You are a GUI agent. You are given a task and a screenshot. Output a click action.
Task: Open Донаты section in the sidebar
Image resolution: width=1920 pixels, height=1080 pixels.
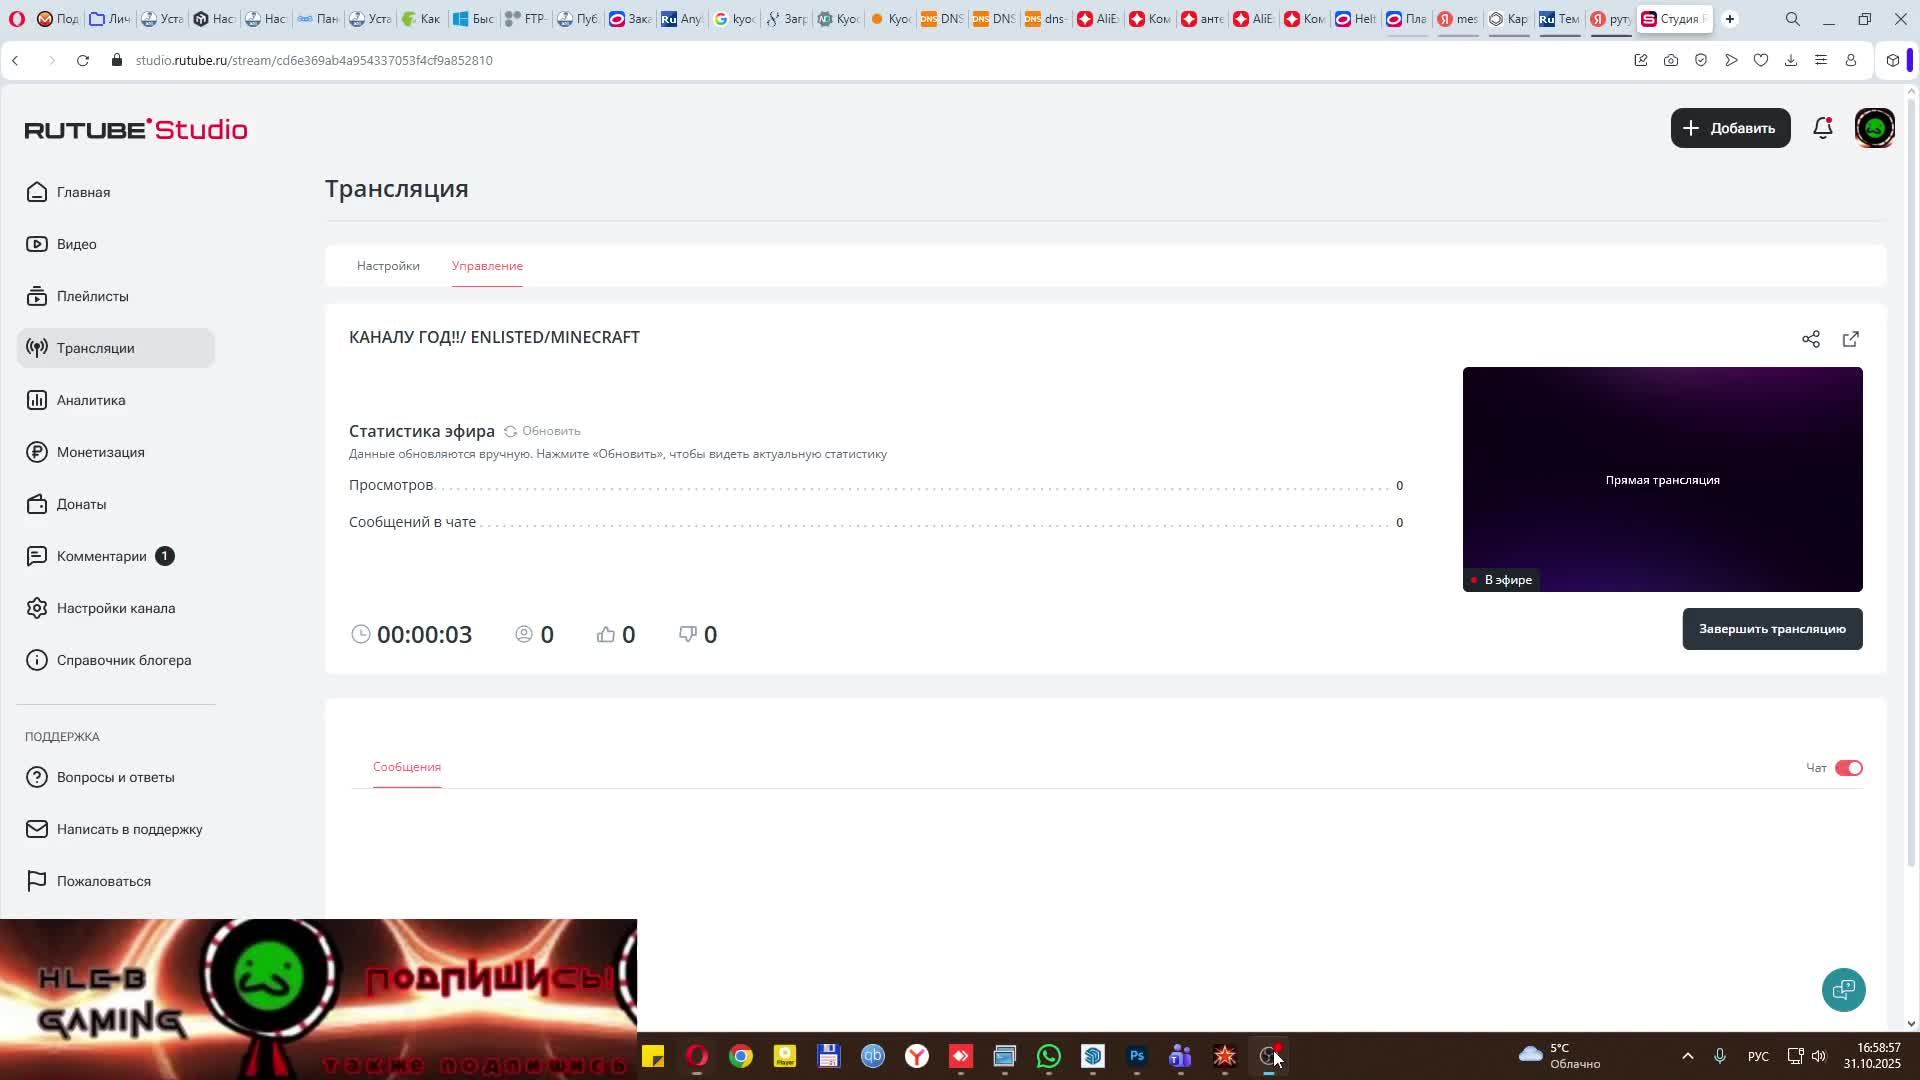[x=81, y=504]
